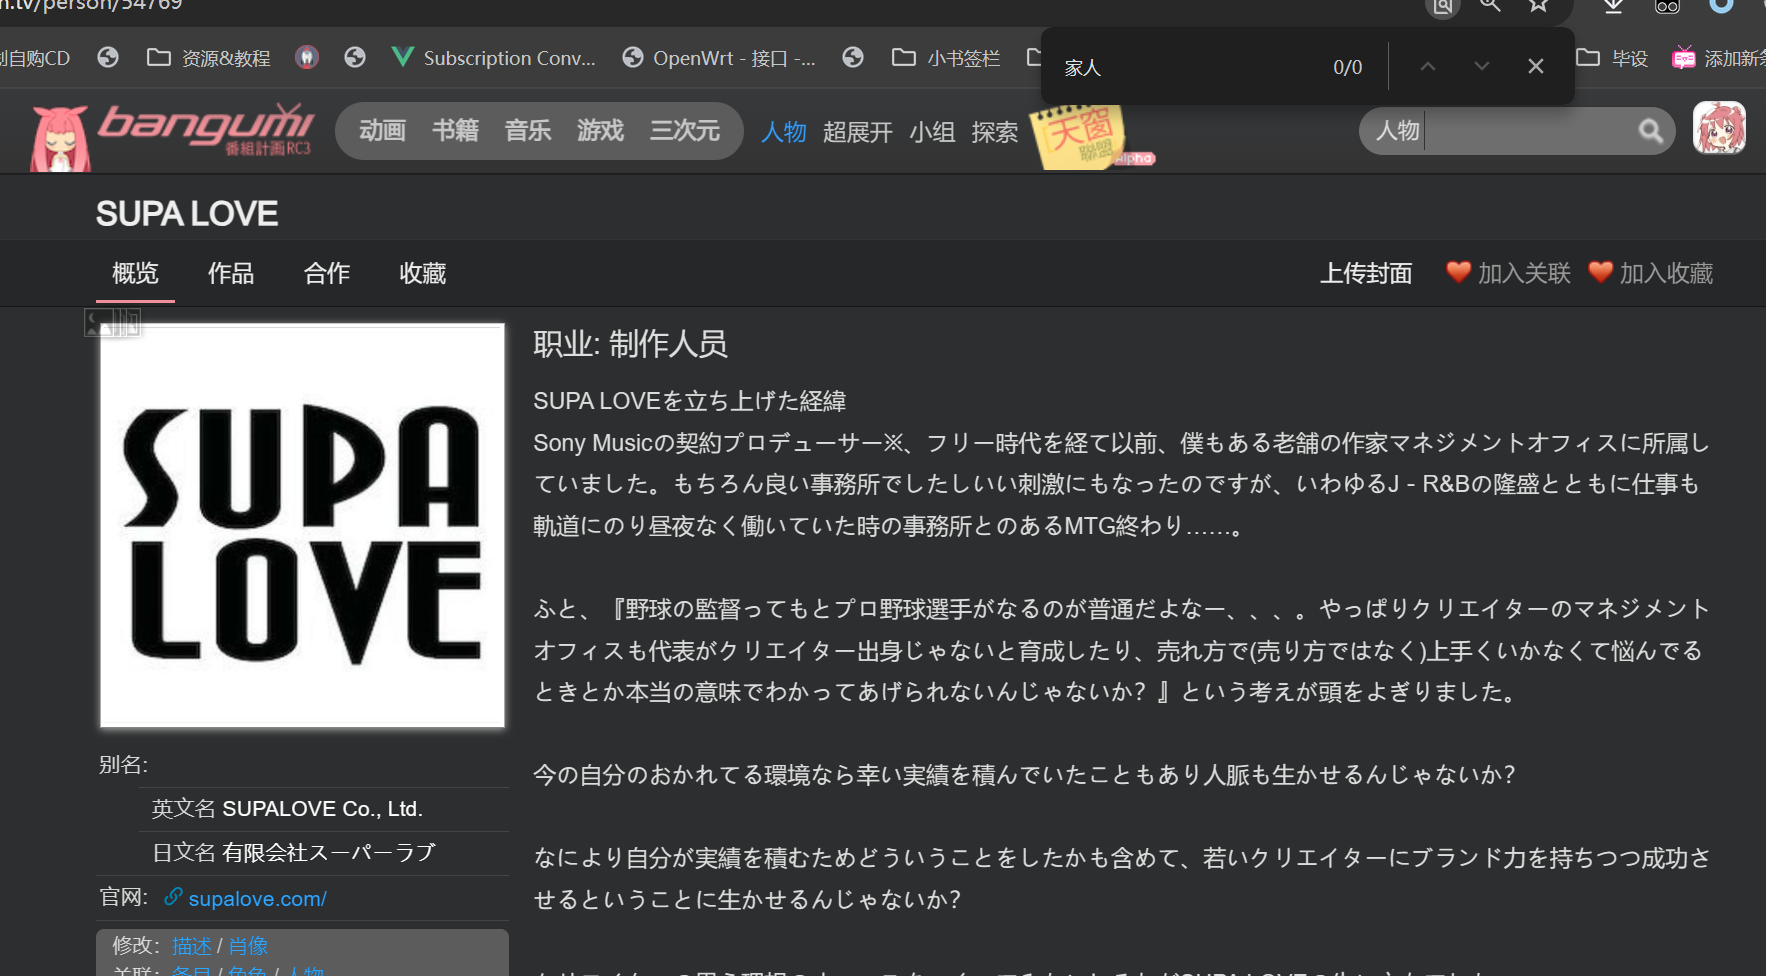Screen dimensions: 1766x976
Task: Open the 探索 section link
Action: (x=995, y=132)
